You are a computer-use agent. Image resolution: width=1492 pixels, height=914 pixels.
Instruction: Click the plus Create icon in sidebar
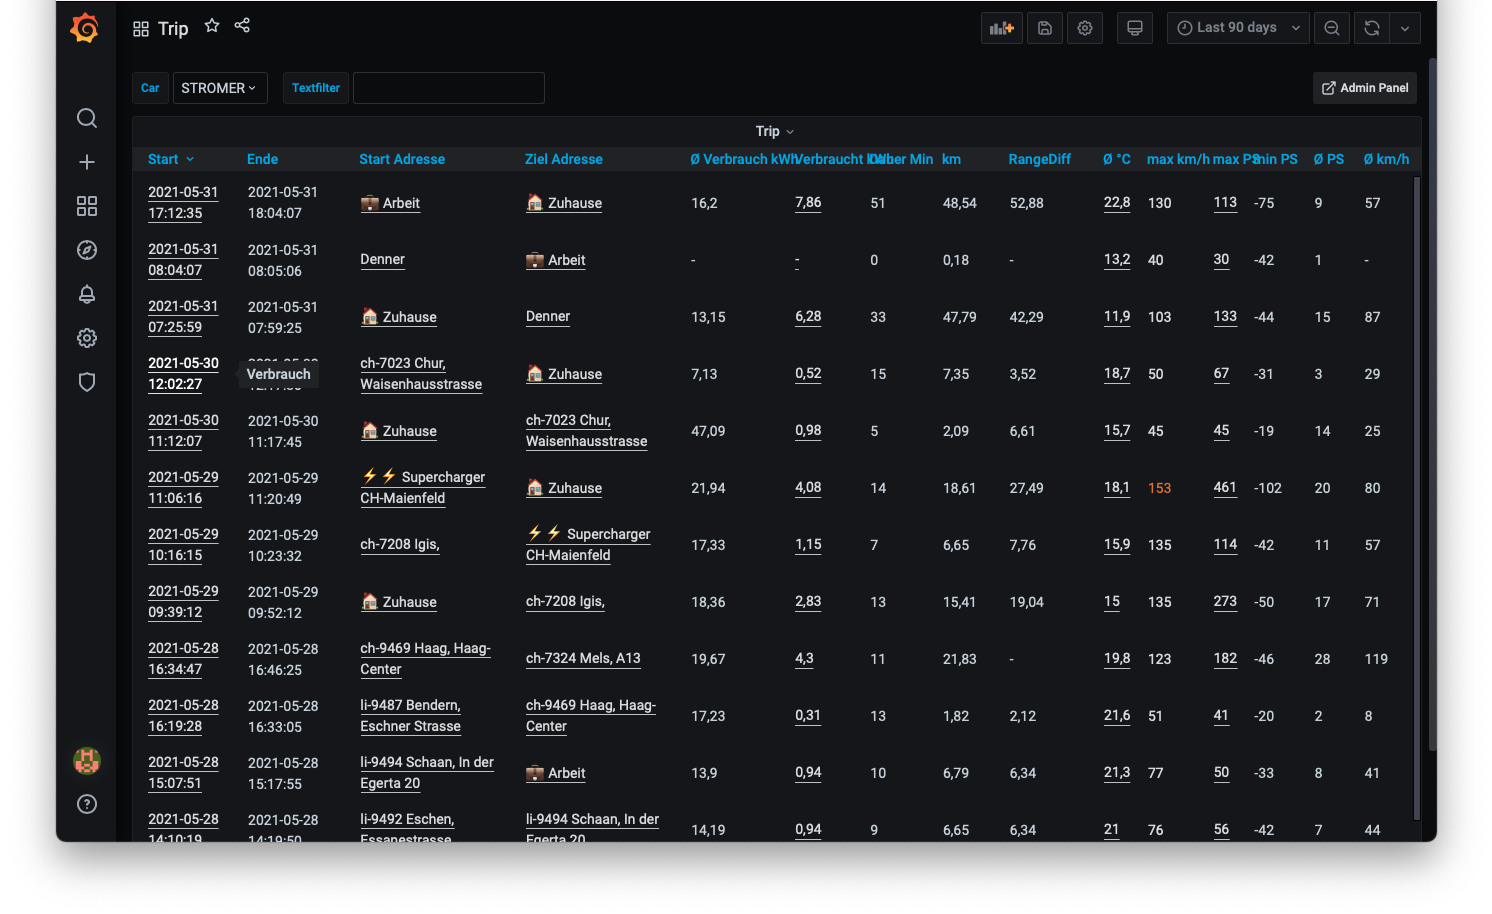87,162
